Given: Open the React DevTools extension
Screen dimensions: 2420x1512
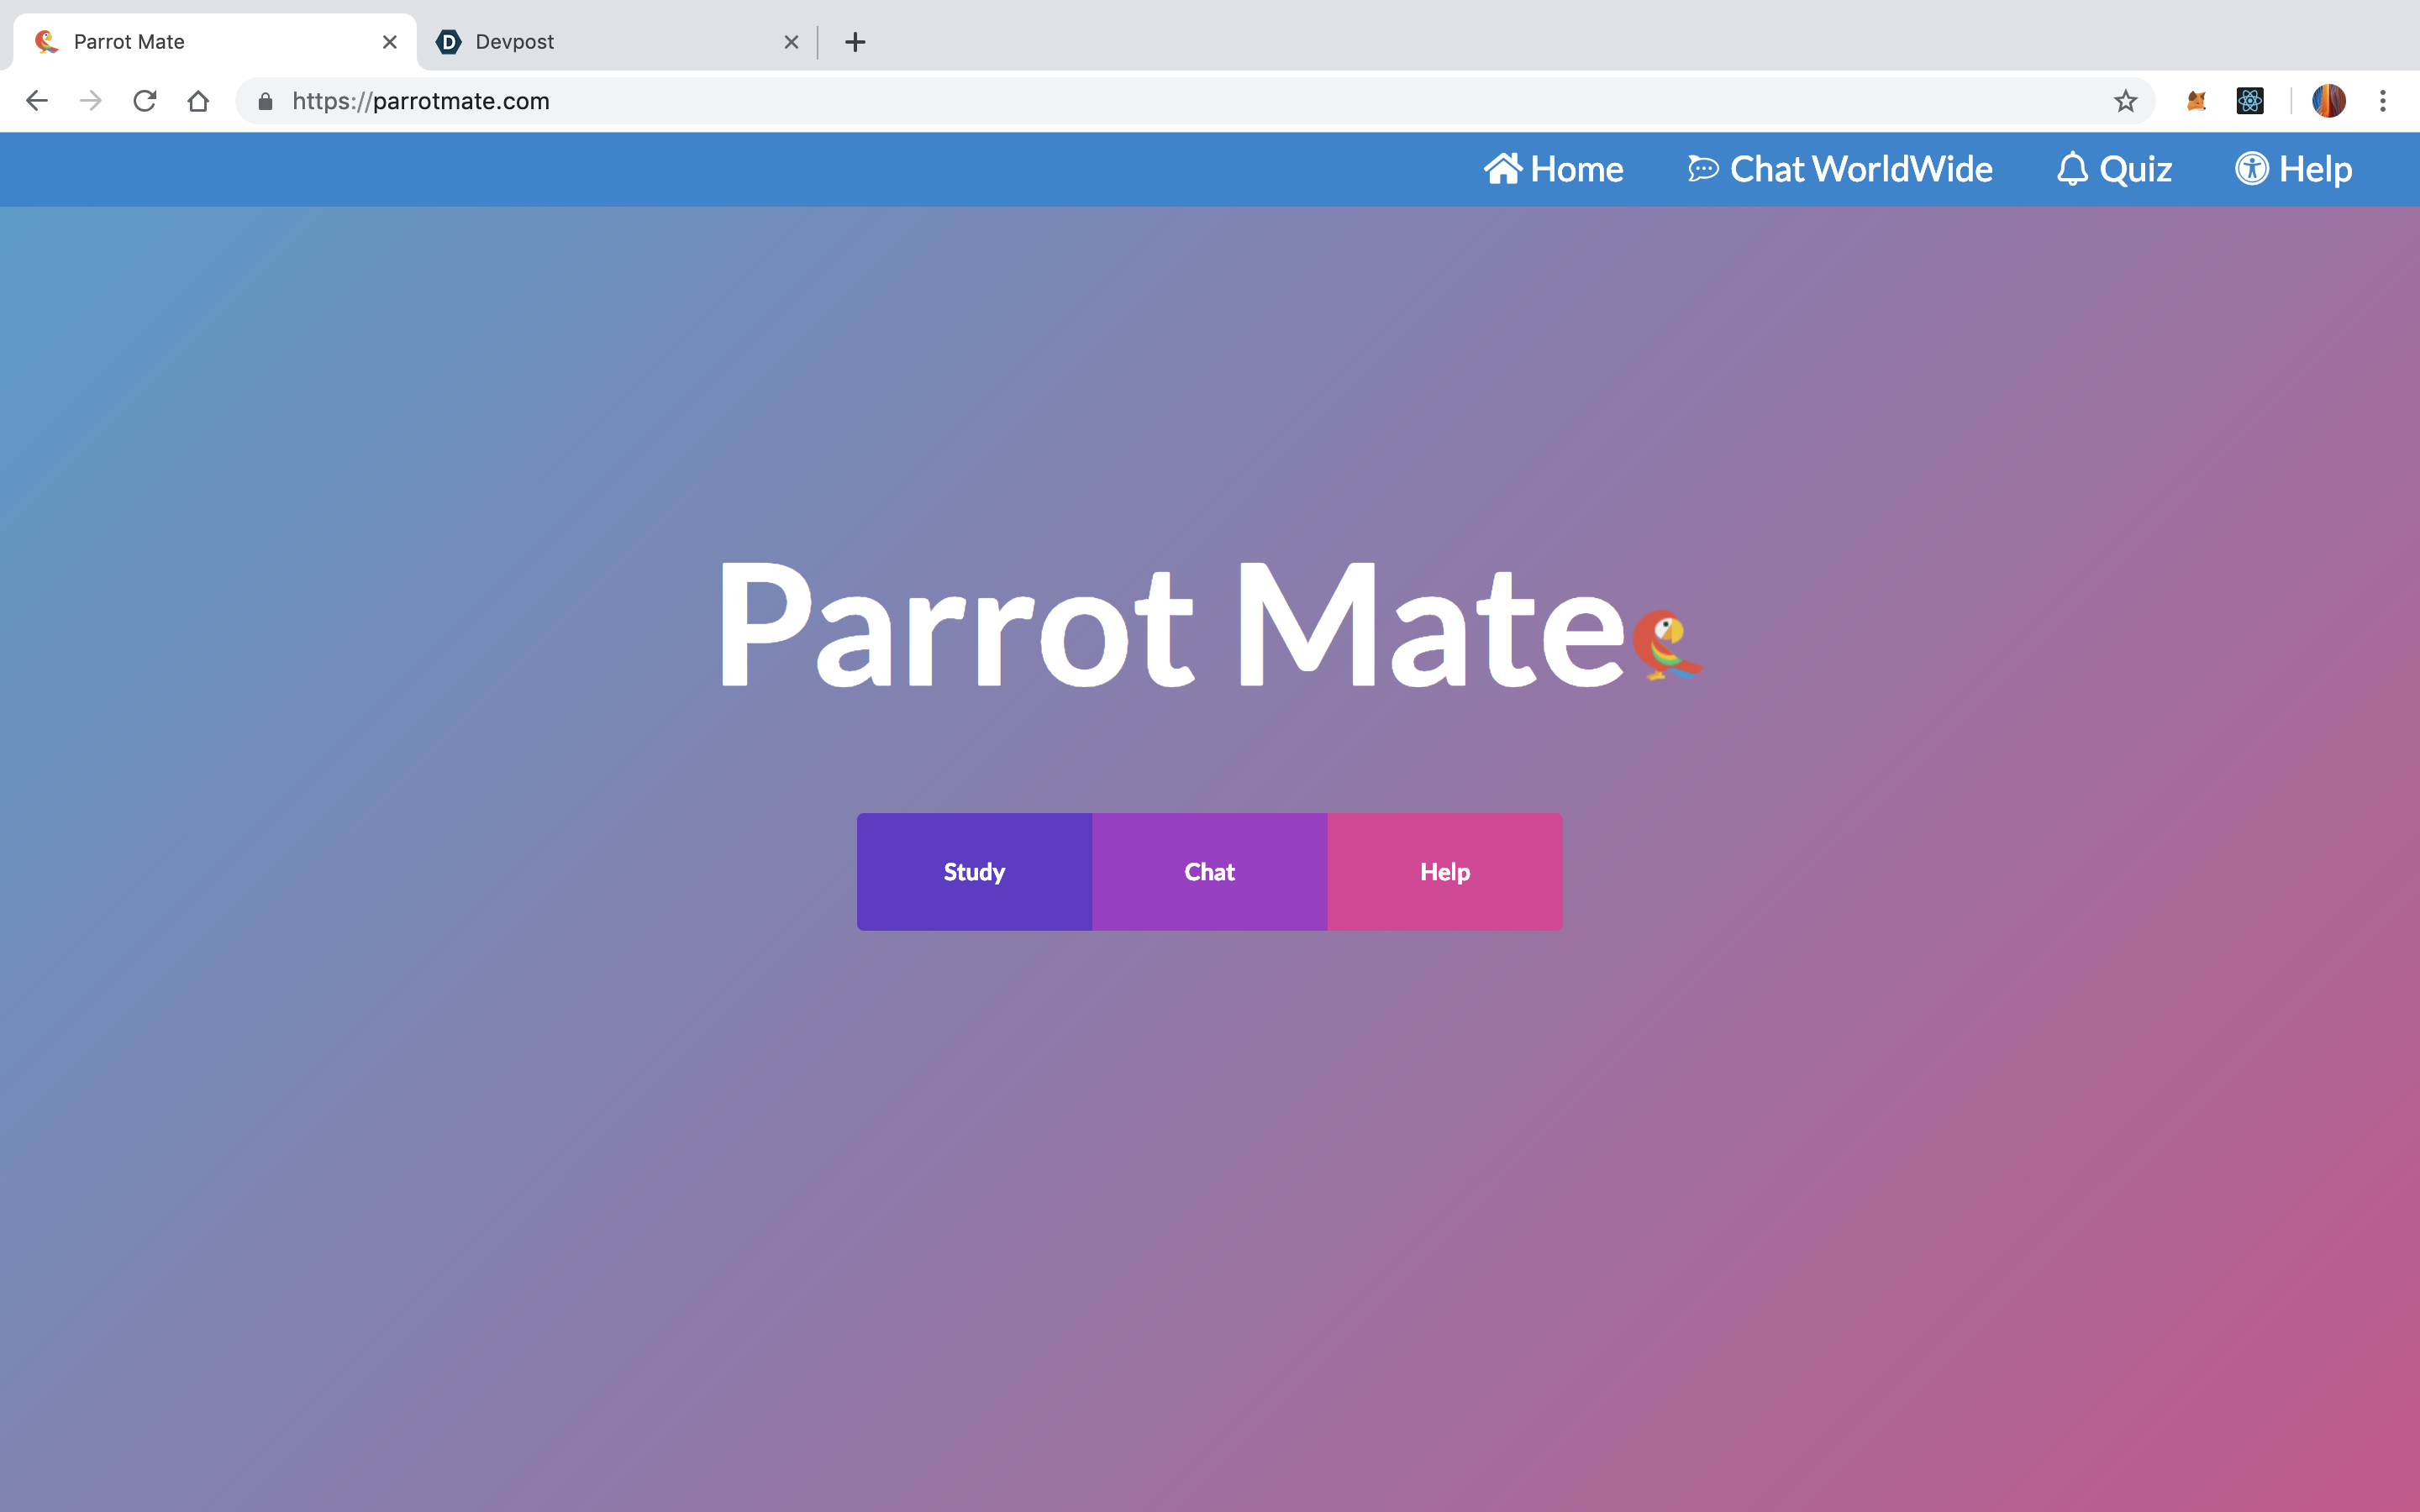Looking at the screenshot, I should point(2250,101).
